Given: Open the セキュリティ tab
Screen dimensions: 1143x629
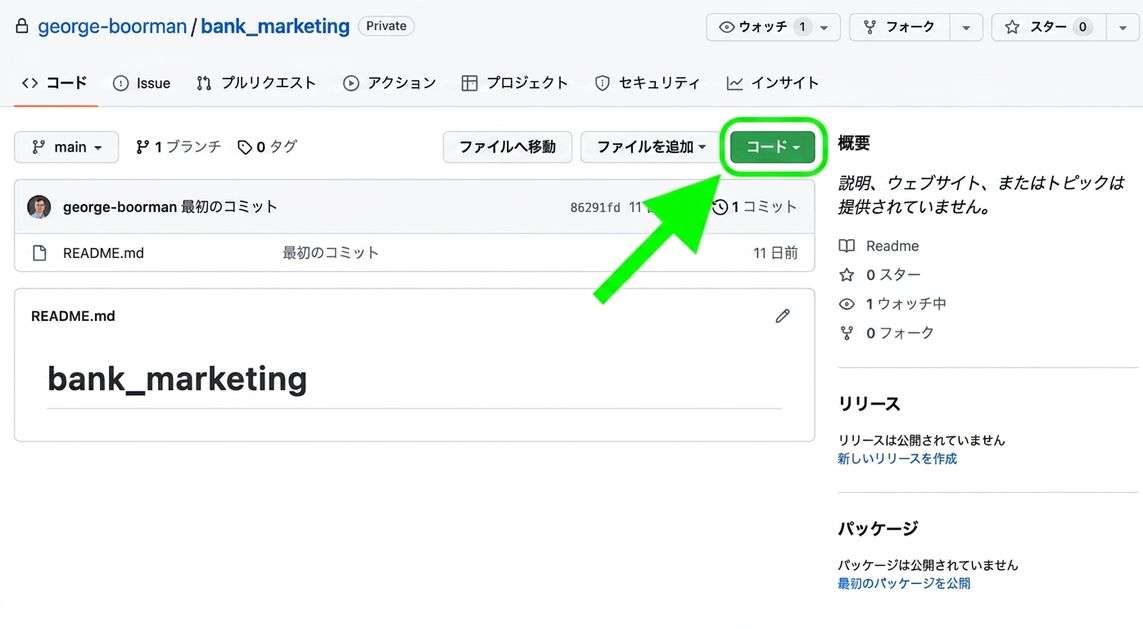Looking at the screenshot, I should pyautogui.click(x=647, y=83).
